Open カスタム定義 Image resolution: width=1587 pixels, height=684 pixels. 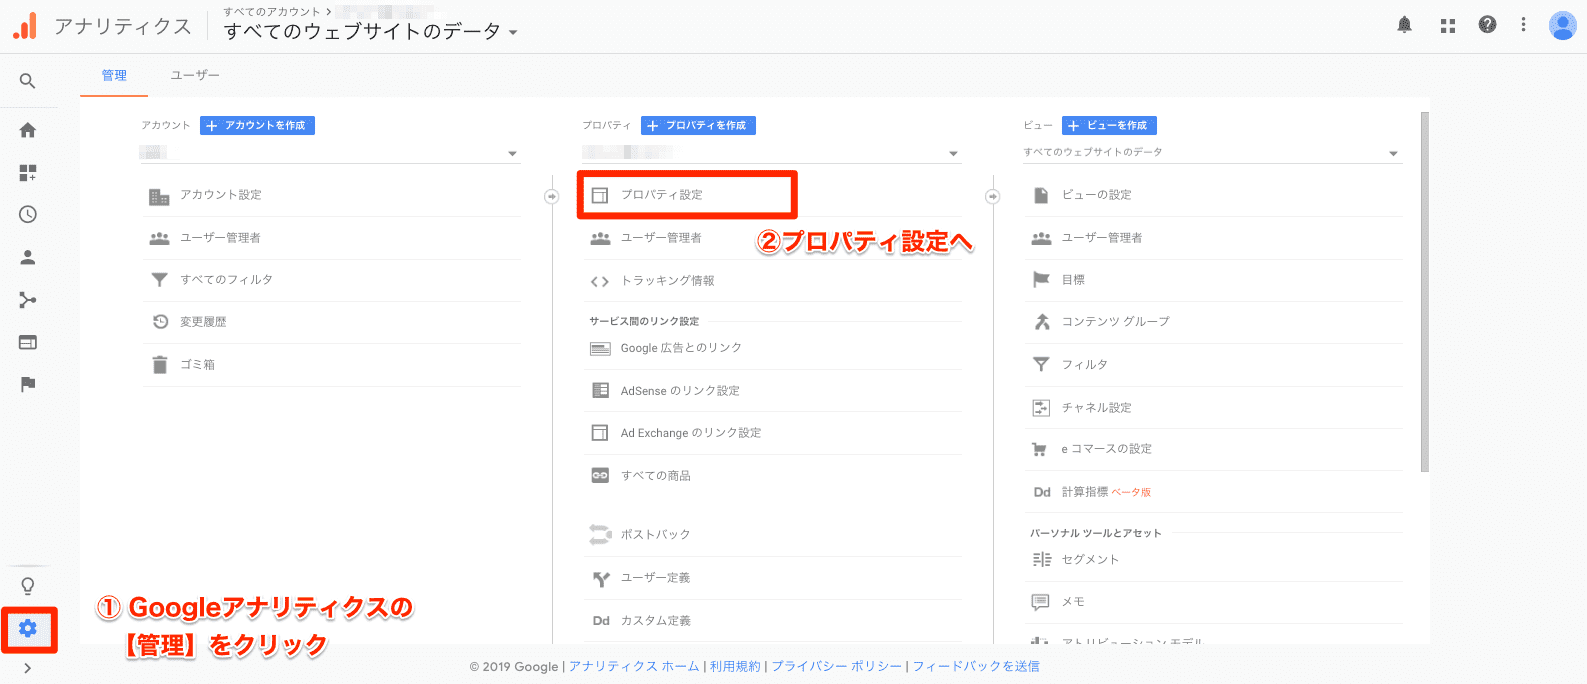tap(655, 621)
